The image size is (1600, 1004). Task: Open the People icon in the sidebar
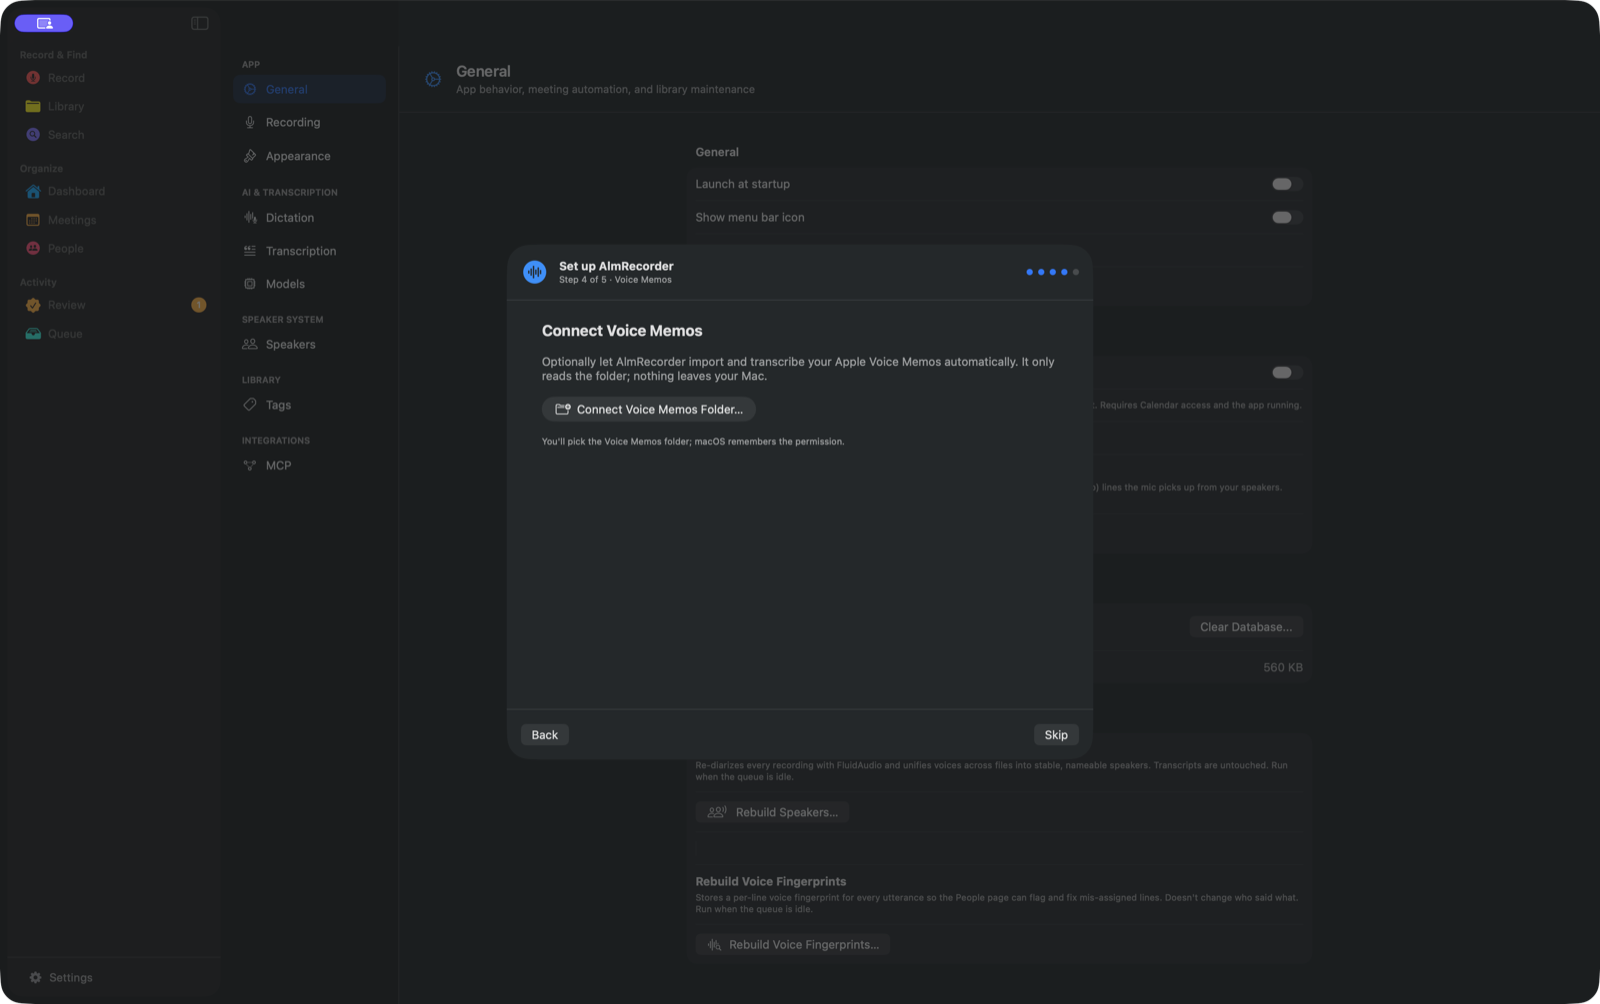click(33, 248)
